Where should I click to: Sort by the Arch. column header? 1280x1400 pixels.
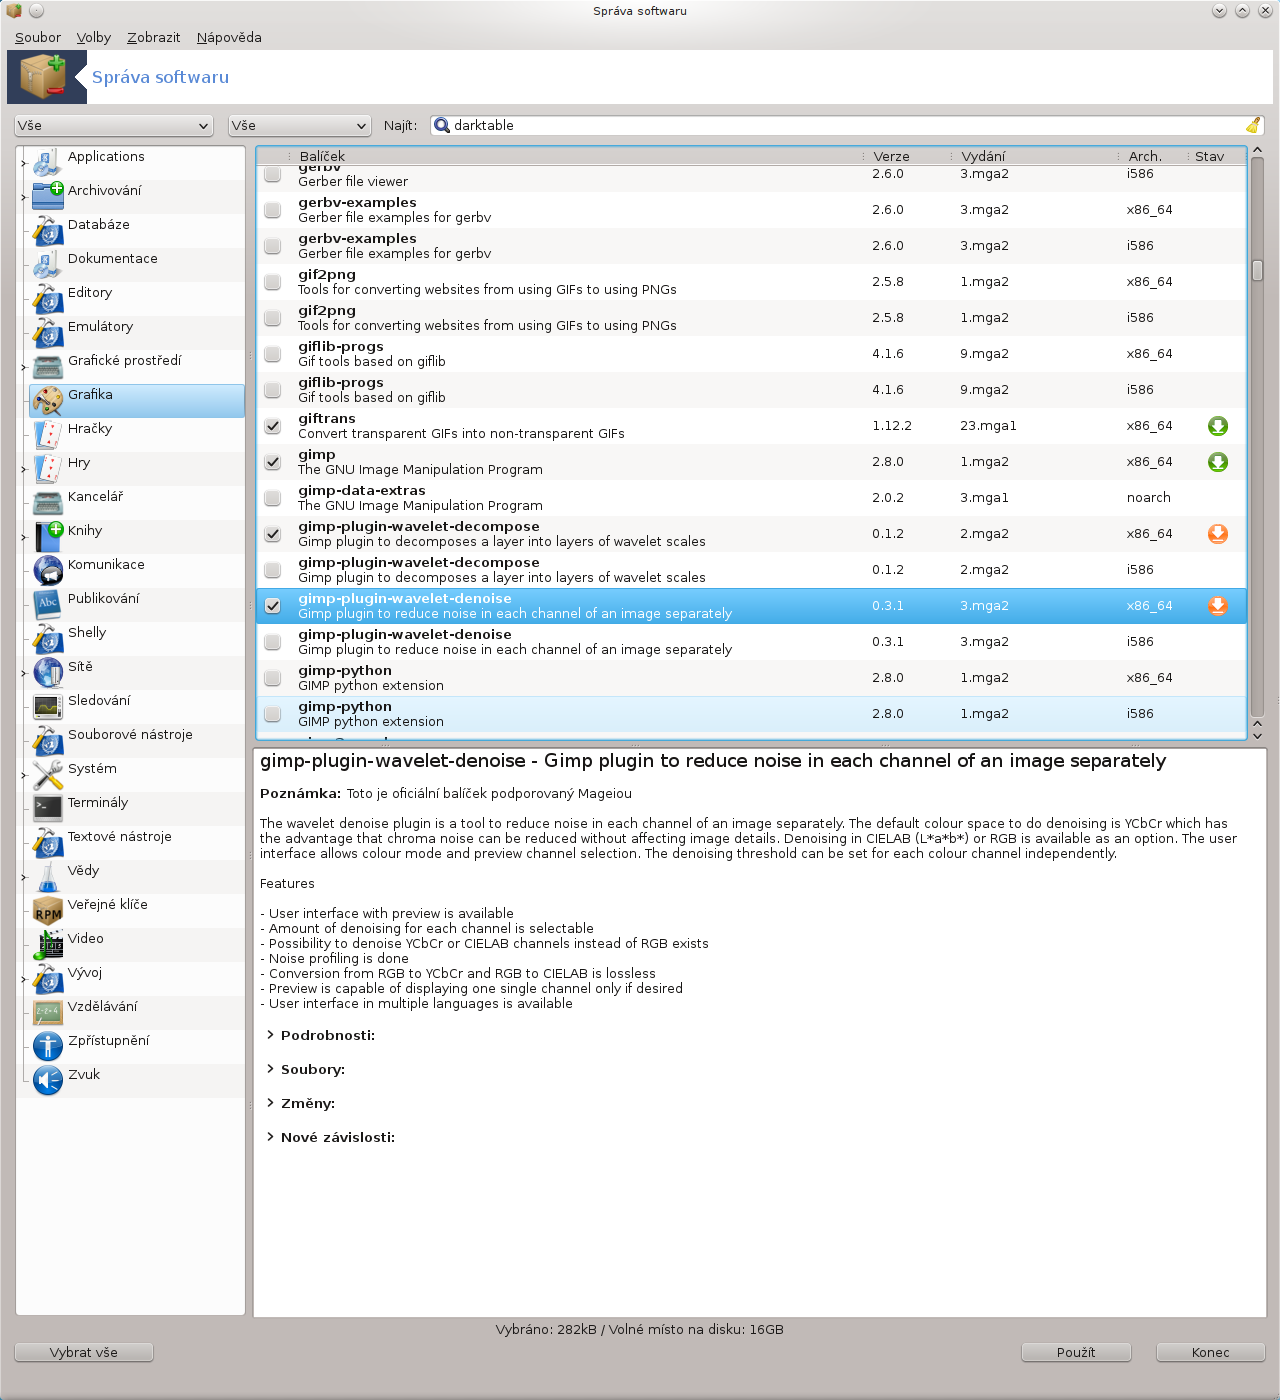pyautogui.click(x=1154, y=156)
